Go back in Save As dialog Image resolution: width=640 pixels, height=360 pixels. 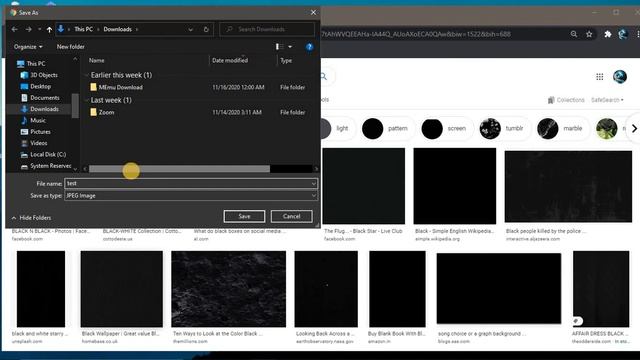tap(15, 29)
